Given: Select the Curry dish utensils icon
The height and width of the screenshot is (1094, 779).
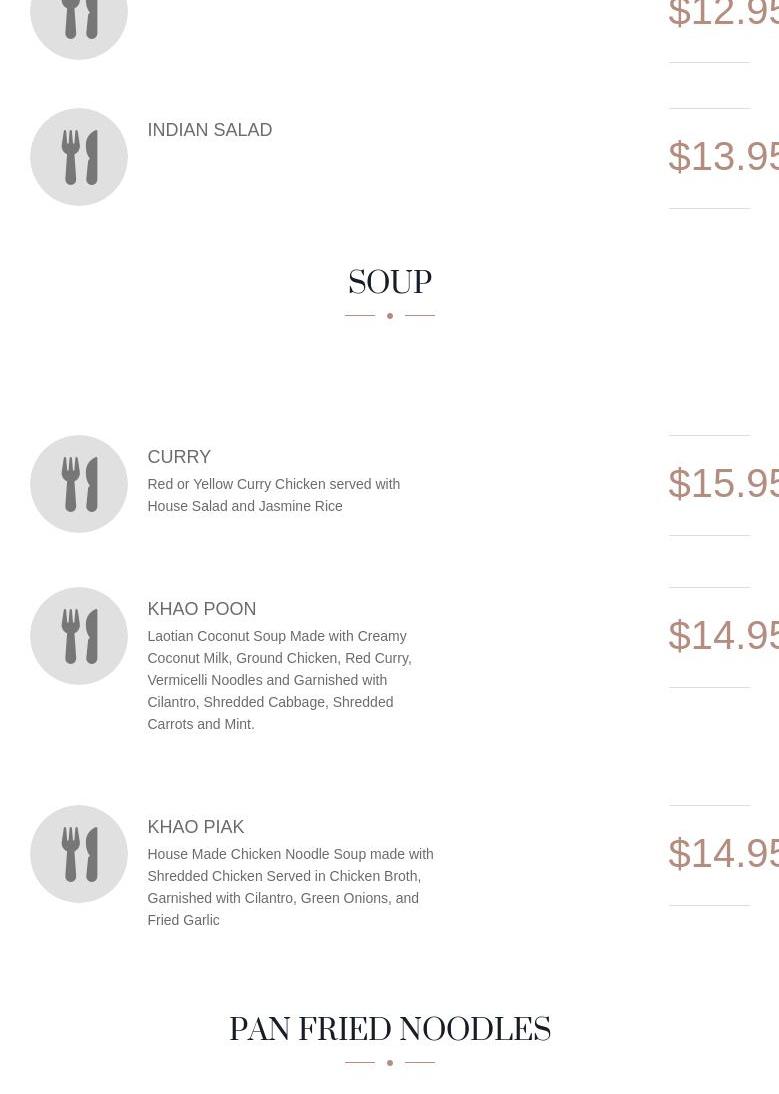Looking at the screenshot, I should [79, 484].
